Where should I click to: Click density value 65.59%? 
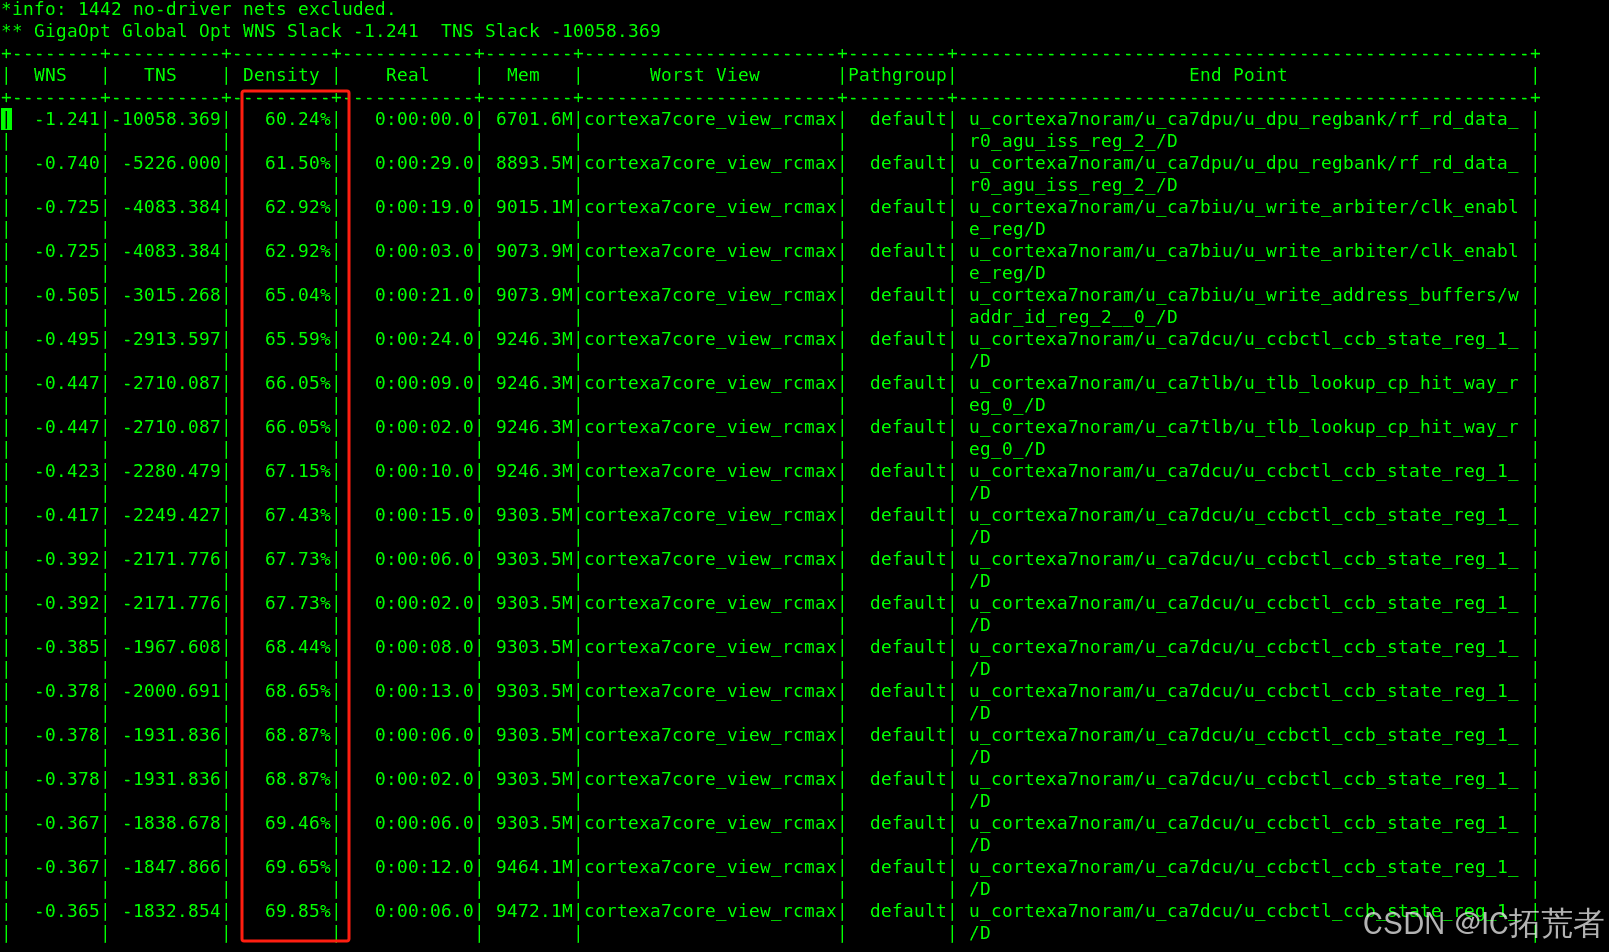(297, 339)
